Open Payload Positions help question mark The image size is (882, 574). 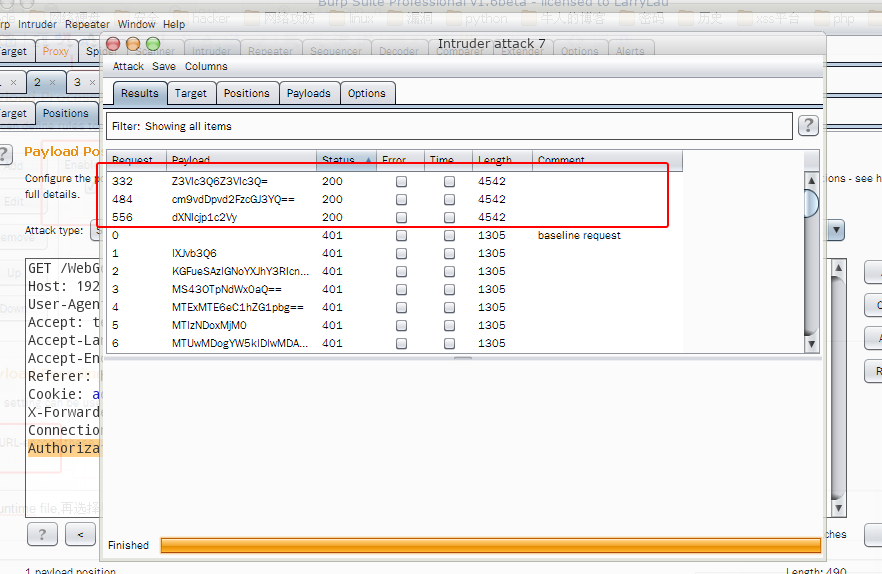point(4,154)
